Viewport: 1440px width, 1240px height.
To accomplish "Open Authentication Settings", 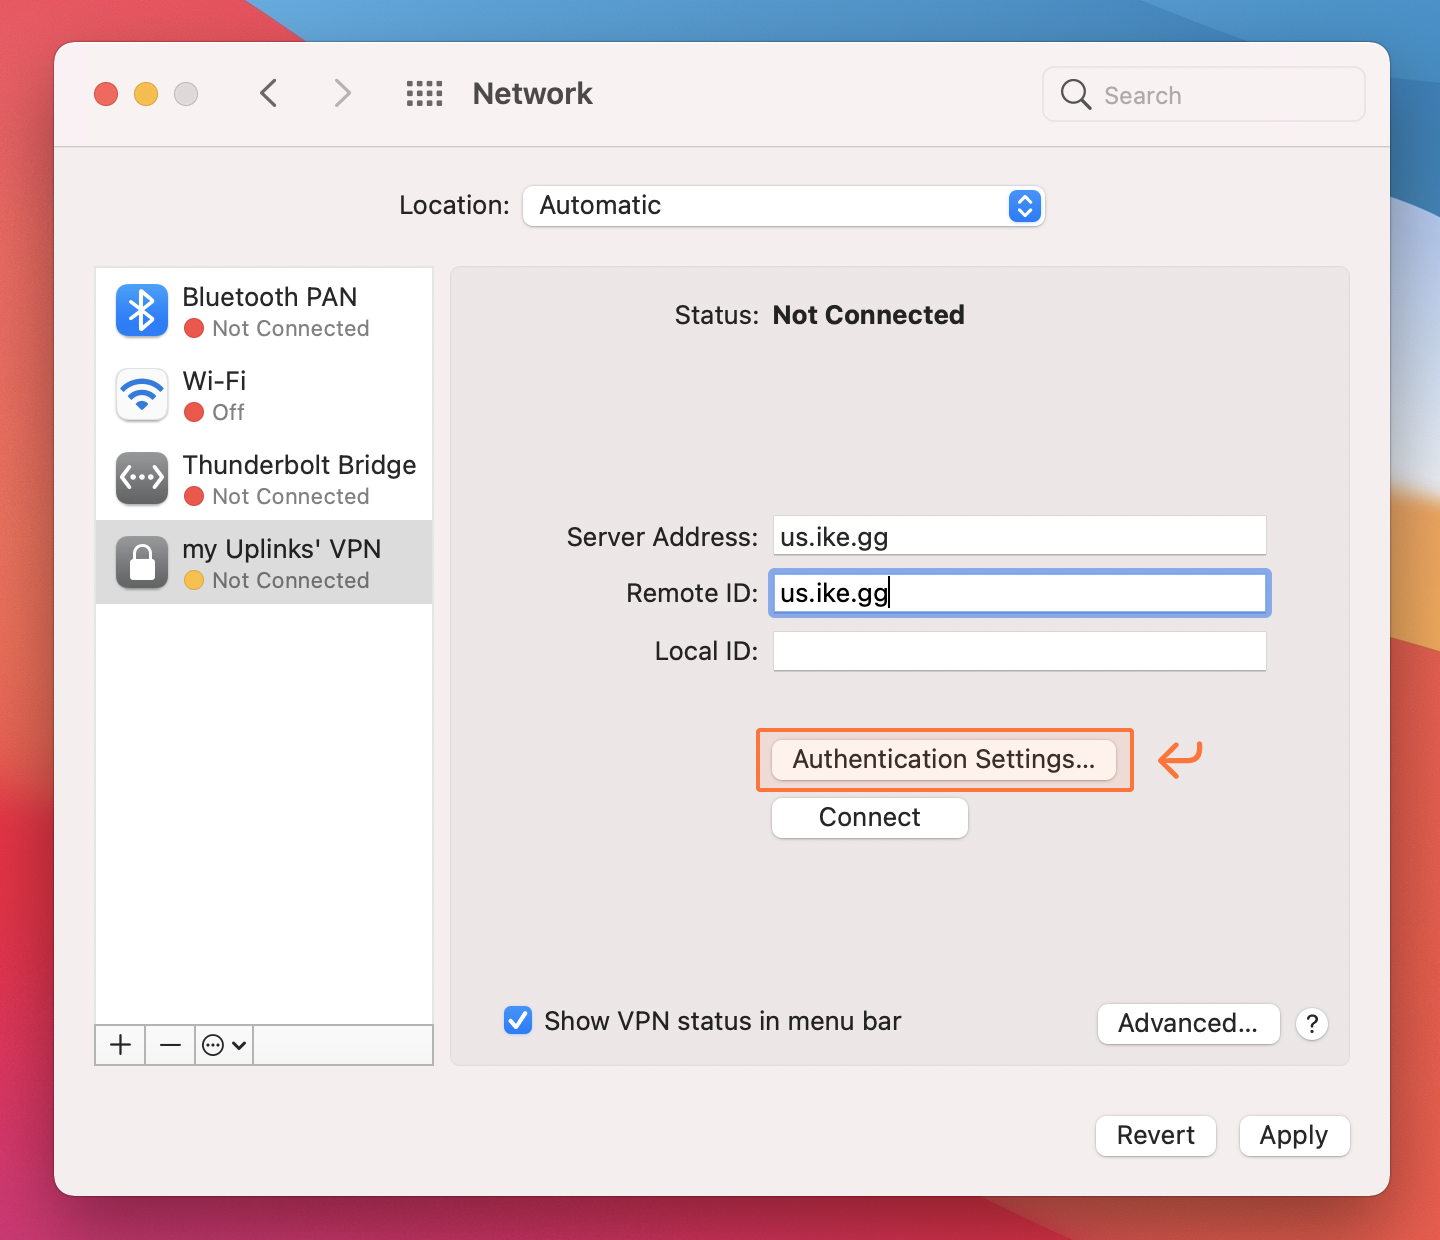I will (943, 759).
